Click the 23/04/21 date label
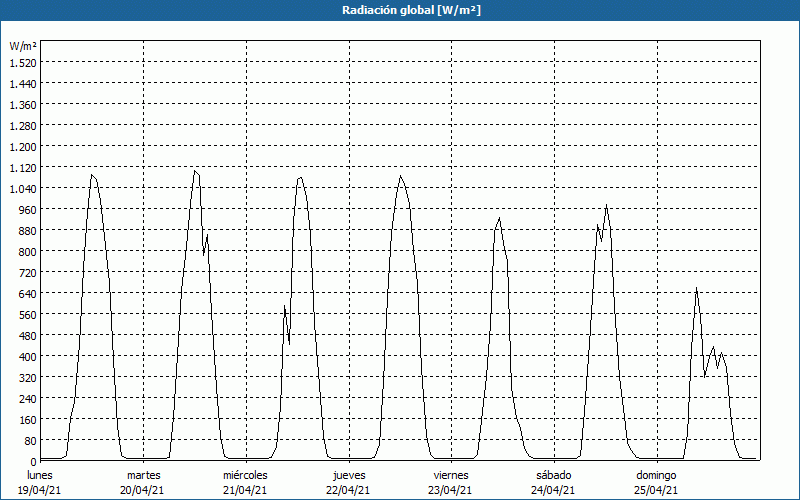Viewport: 800px width, 500px height. (x=450, y=490)
